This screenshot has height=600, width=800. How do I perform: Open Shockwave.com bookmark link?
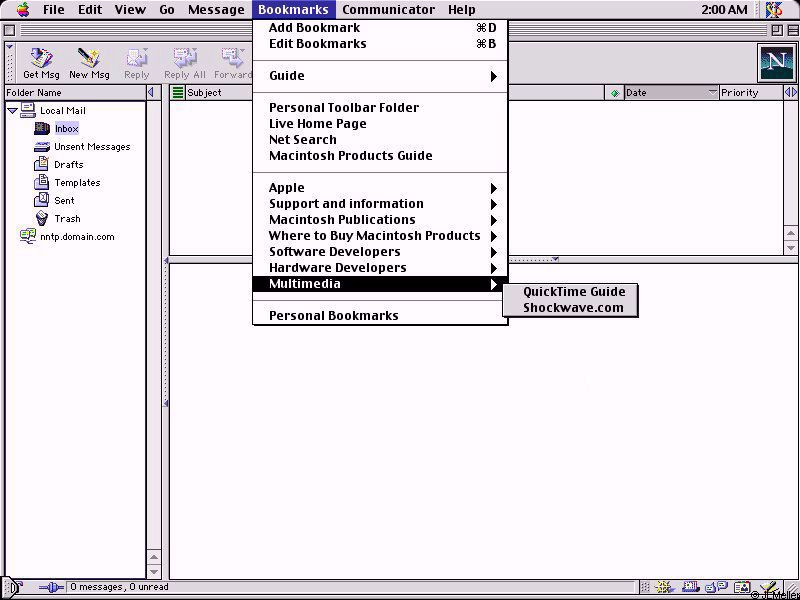[573, 308]
